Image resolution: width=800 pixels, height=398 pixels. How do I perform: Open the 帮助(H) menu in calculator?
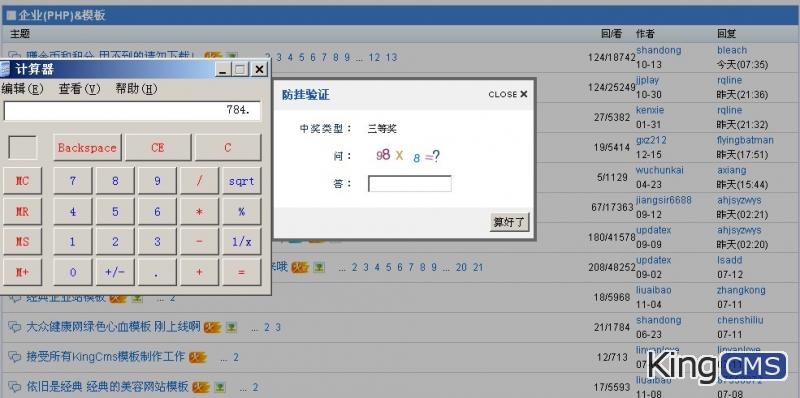pyautogui.click(x=136, y=89)
